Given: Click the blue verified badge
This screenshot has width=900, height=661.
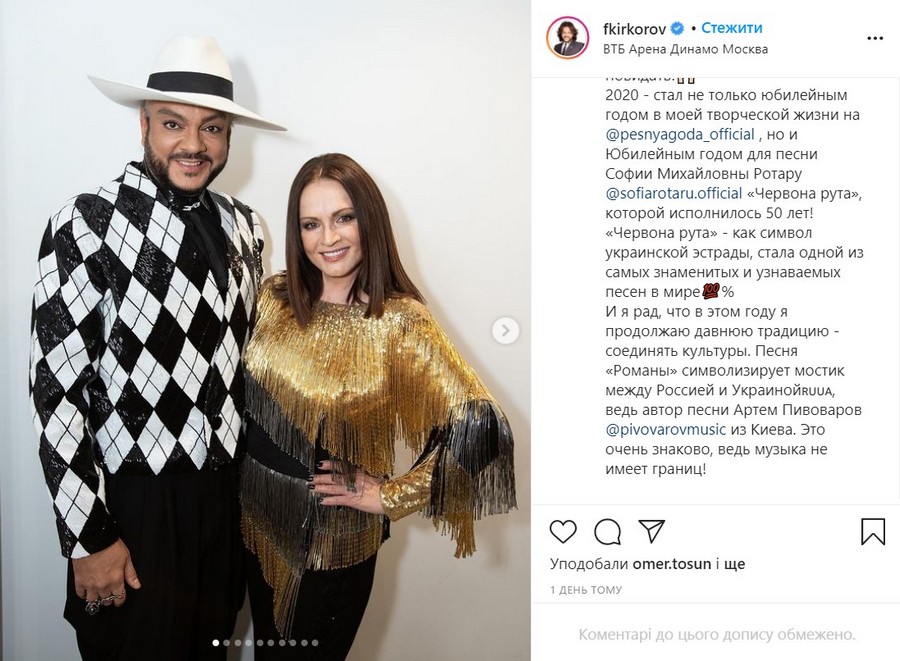Looking at the screenshot, I should (x=677, y=28).
